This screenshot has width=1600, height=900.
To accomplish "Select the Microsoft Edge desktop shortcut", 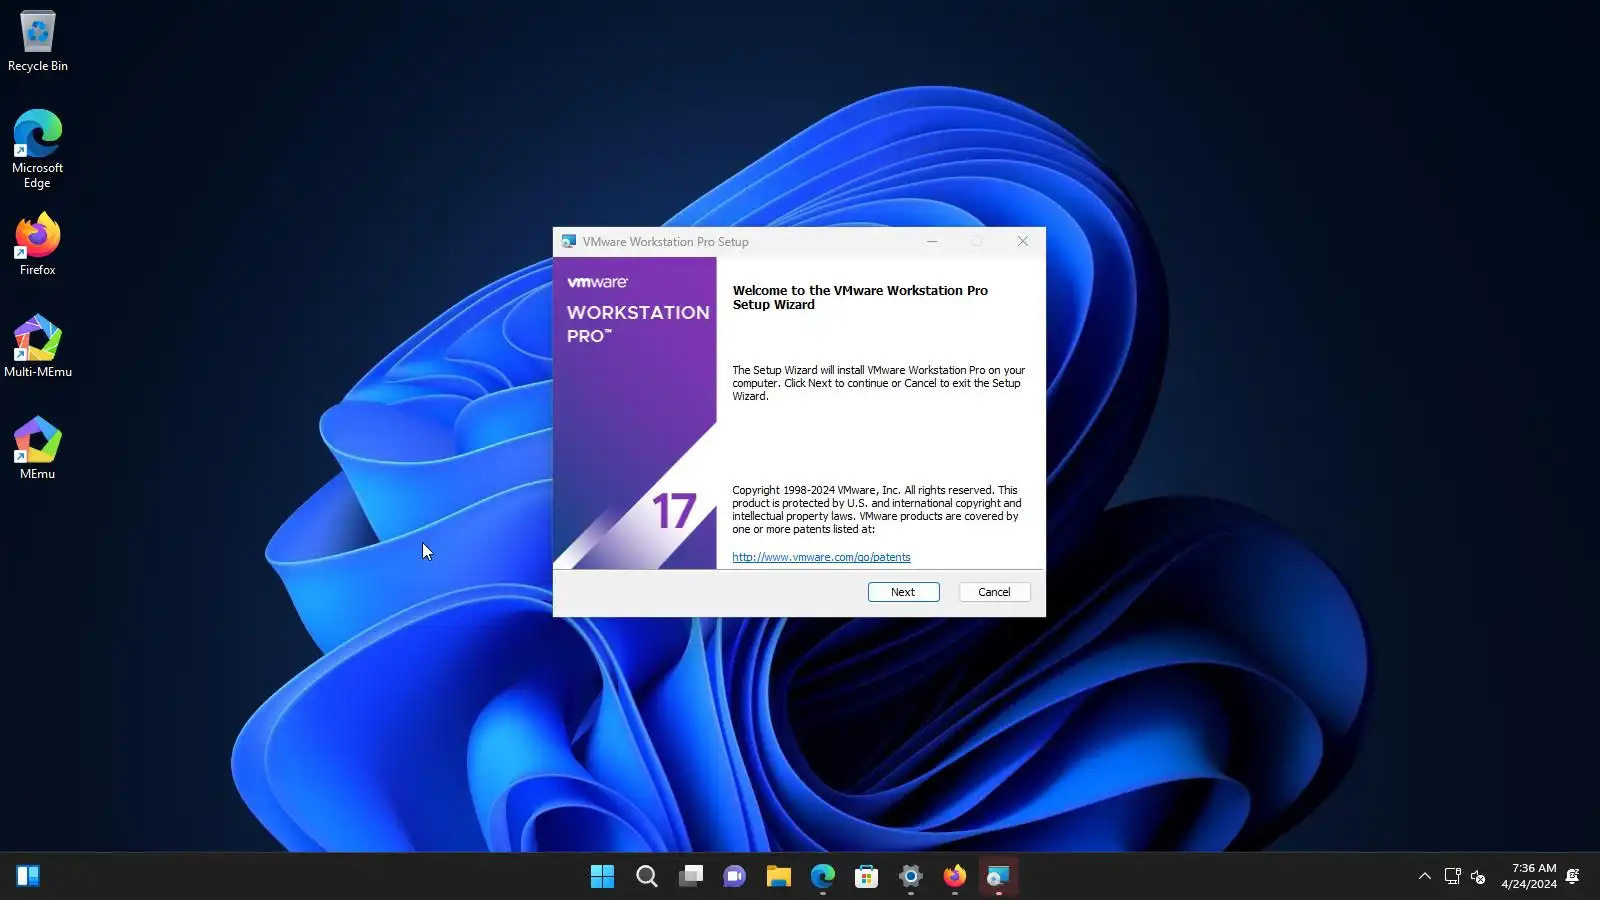I will 38,149.
